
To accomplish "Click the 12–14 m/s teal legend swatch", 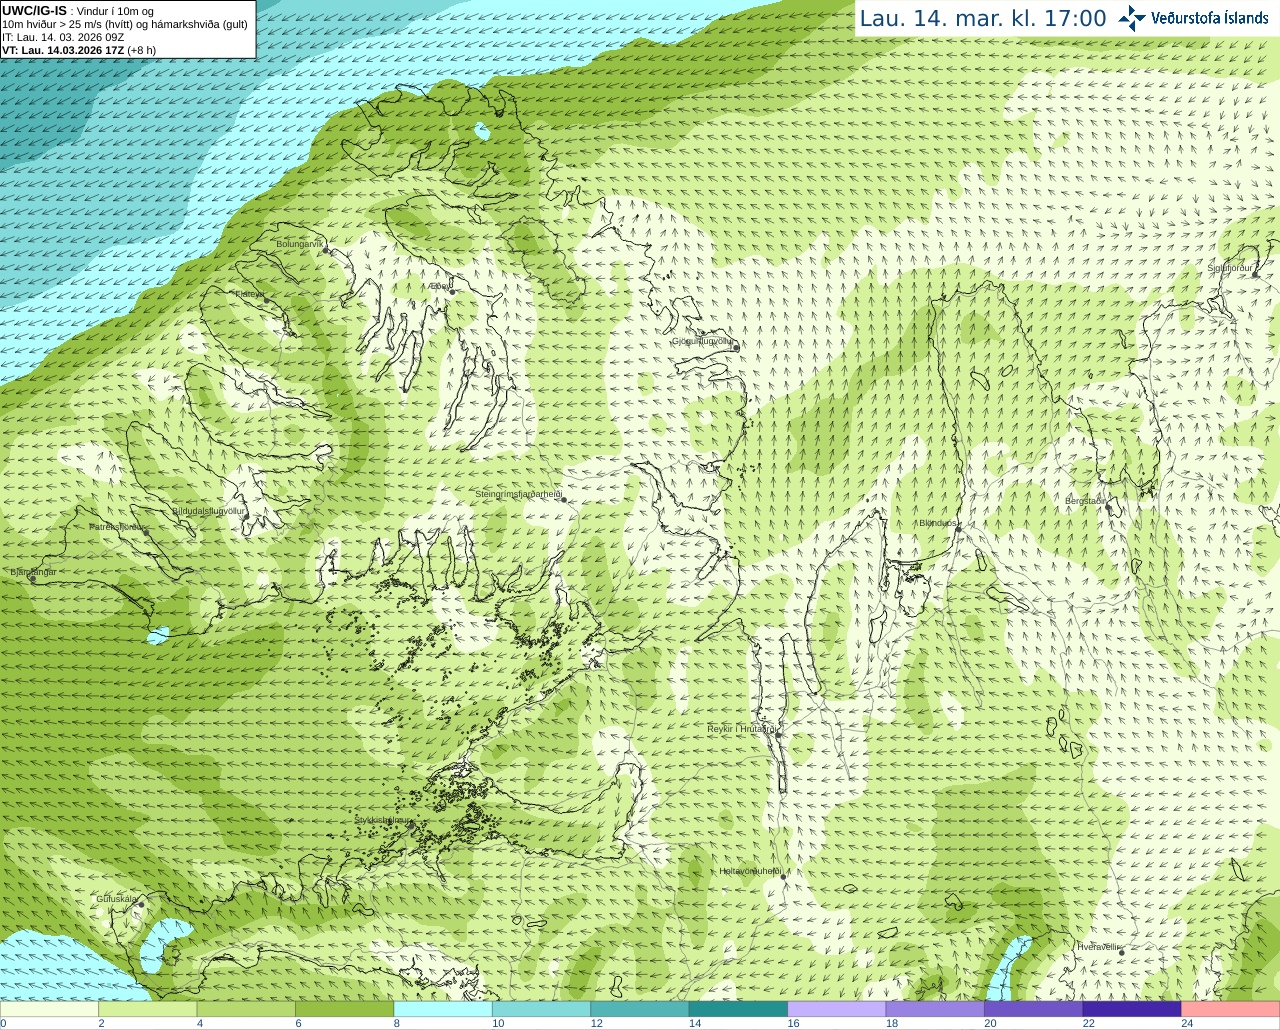I will click(640, 1009).
